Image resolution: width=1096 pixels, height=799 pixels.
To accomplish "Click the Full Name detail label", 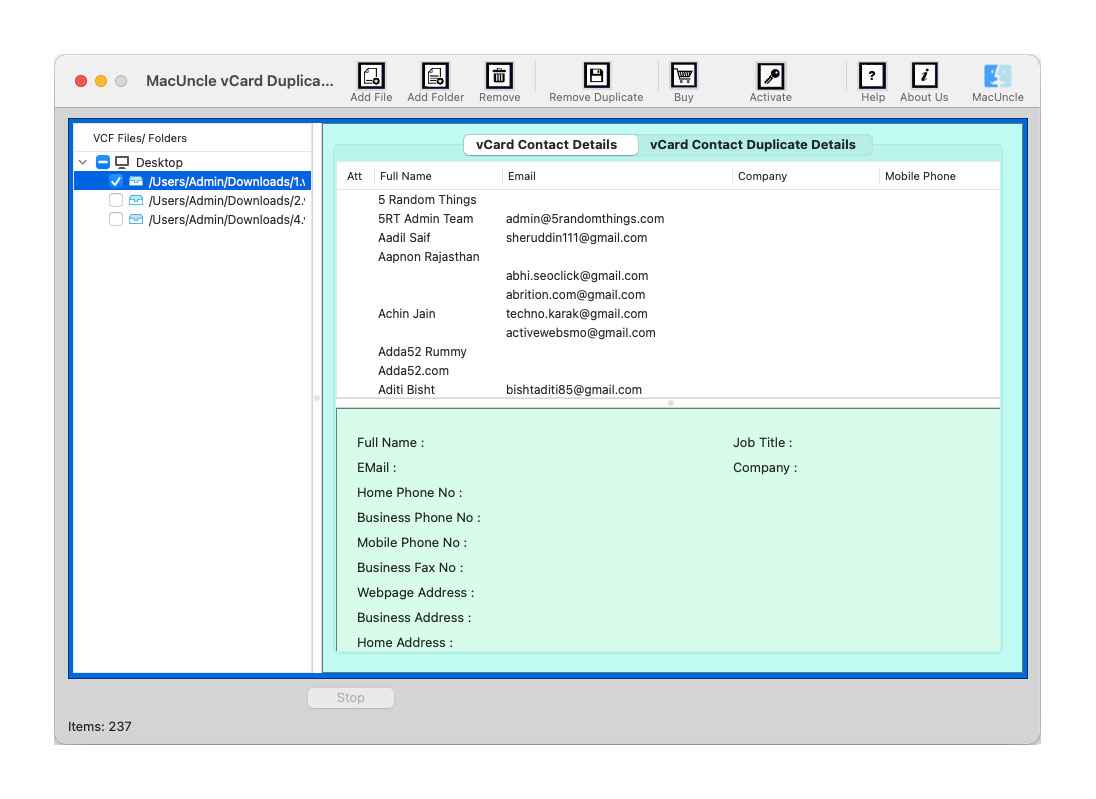I will pyautogui.click(x=390, y=442).
